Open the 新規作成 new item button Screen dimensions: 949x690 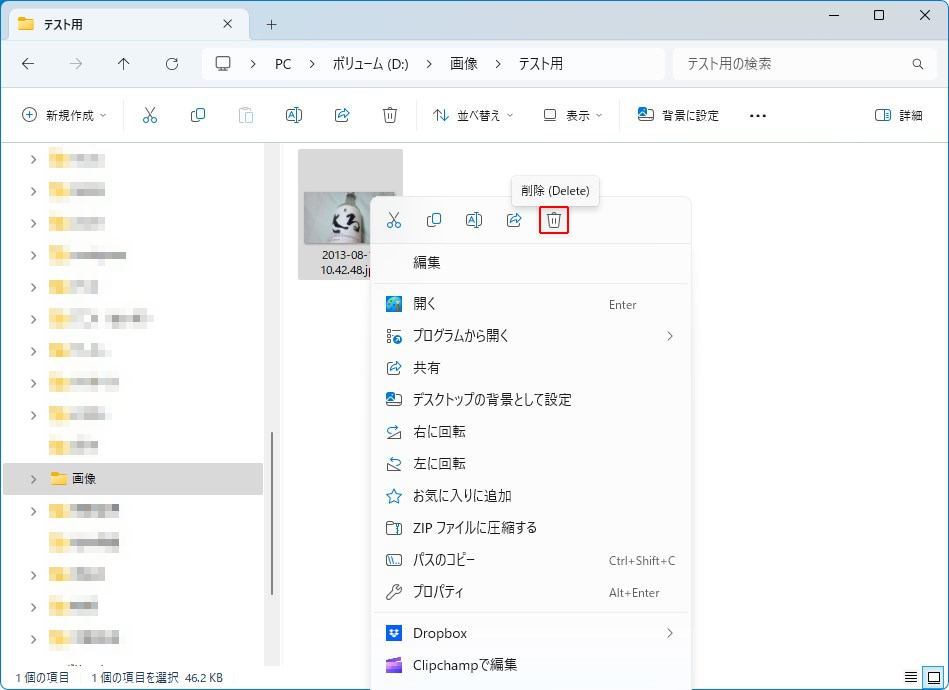coord(64,115)
